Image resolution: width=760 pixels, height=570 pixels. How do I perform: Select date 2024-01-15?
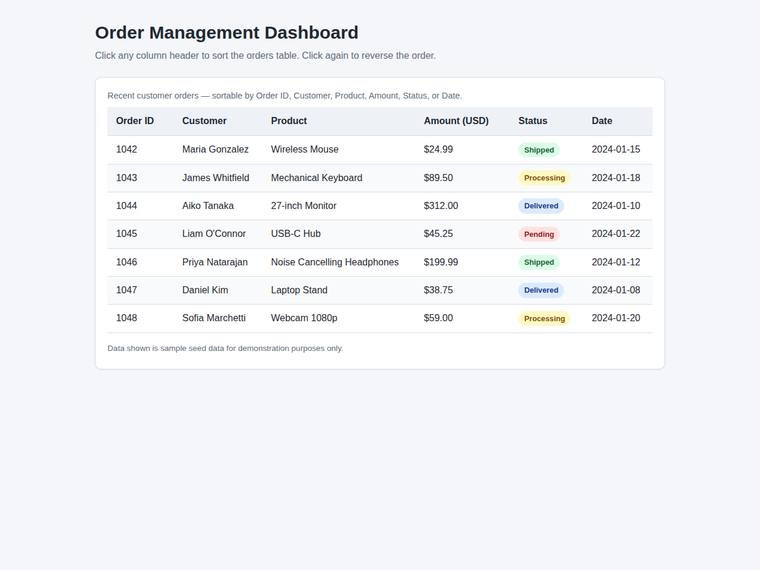click(616, 149)
